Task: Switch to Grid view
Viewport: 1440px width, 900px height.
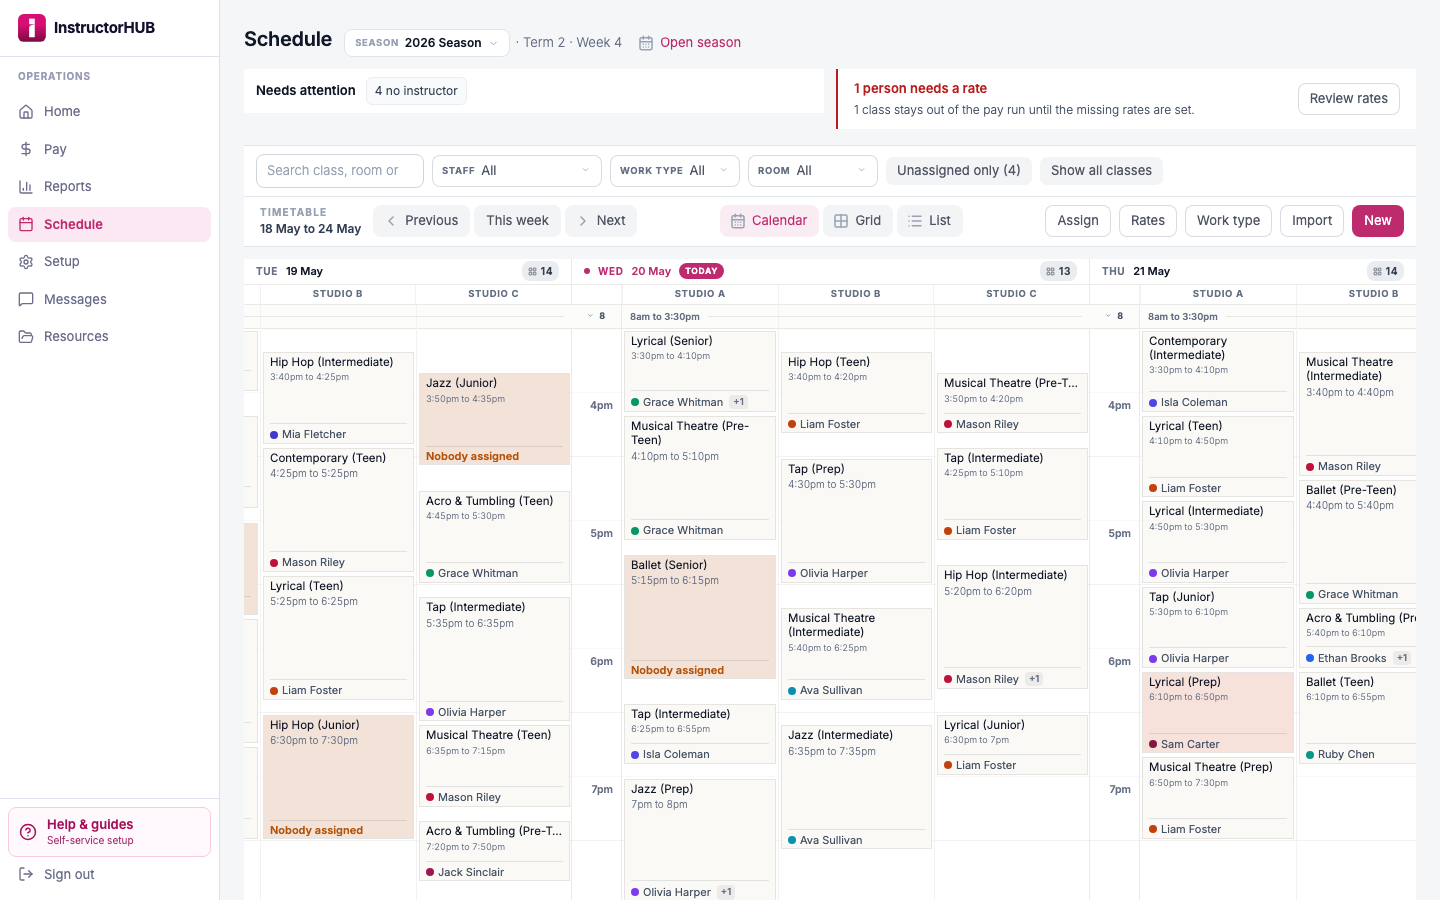Action: click(x=858, y=221)
